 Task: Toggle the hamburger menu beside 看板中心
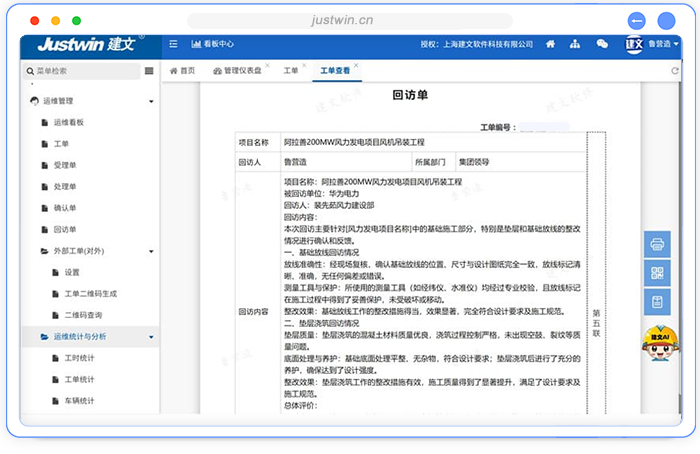[173, 44]
